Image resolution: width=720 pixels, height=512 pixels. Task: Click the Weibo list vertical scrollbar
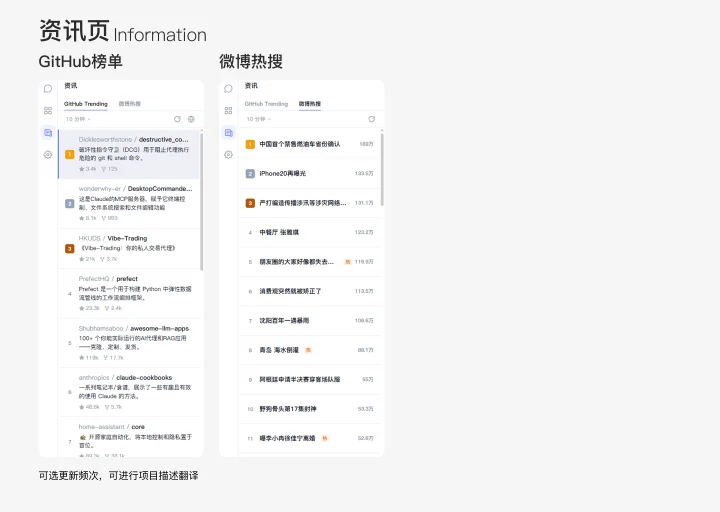382,169
